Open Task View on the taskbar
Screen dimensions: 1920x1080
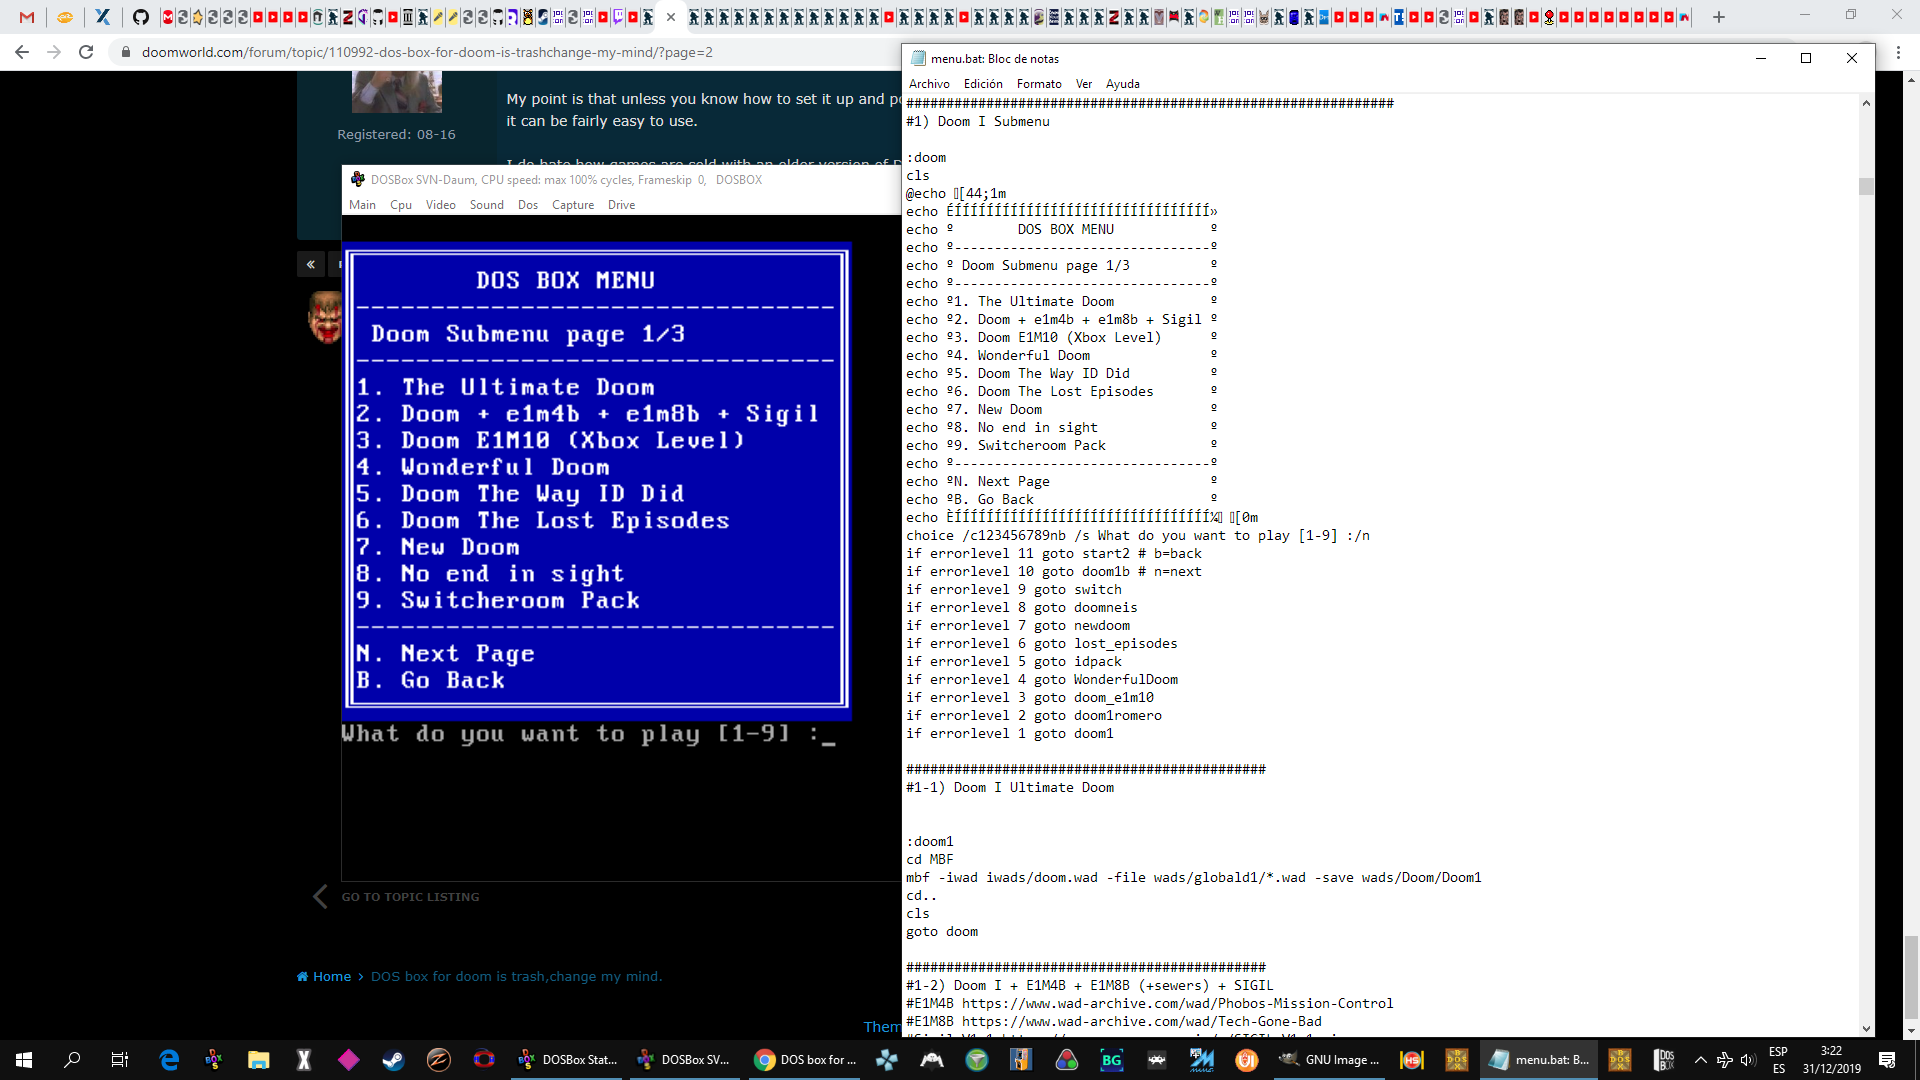[119, 1060]
